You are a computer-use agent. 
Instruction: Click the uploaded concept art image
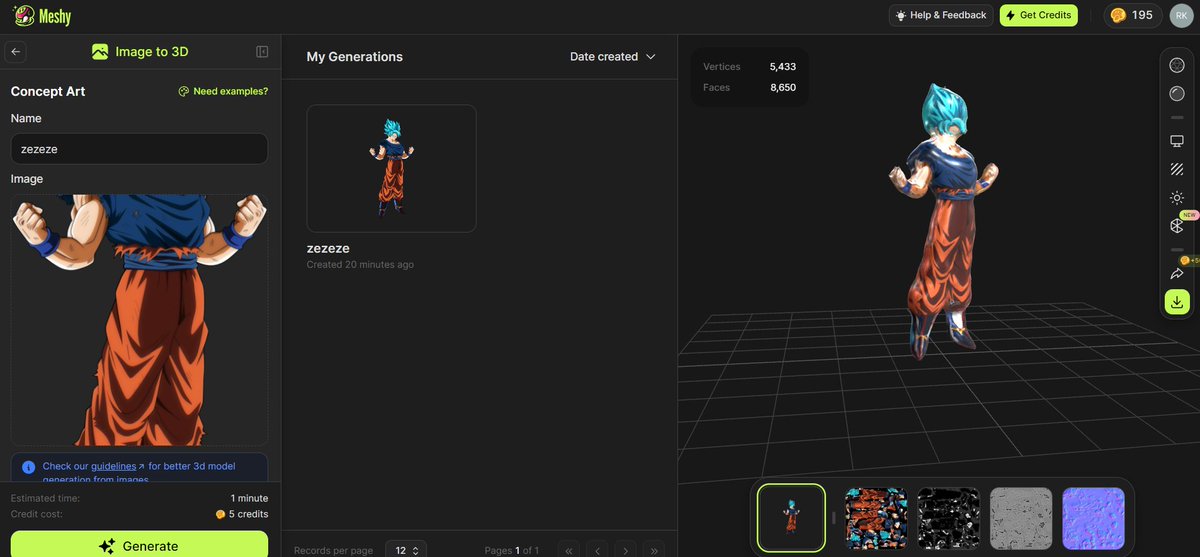click(x=139, y=320)
